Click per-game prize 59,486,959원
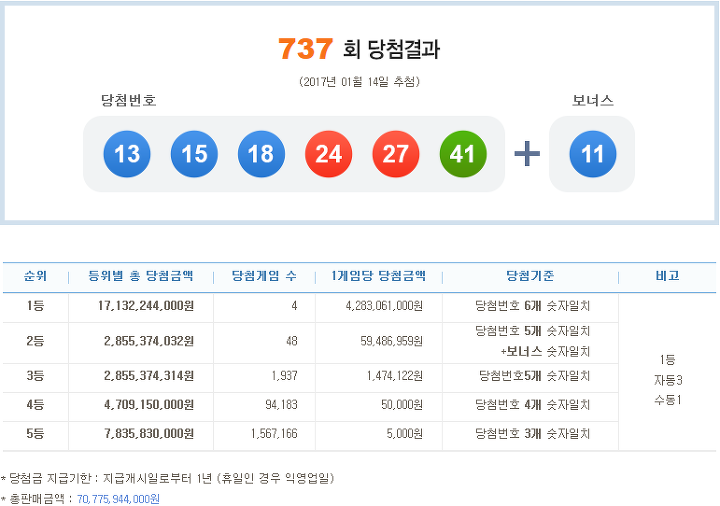 click(391, 341)
